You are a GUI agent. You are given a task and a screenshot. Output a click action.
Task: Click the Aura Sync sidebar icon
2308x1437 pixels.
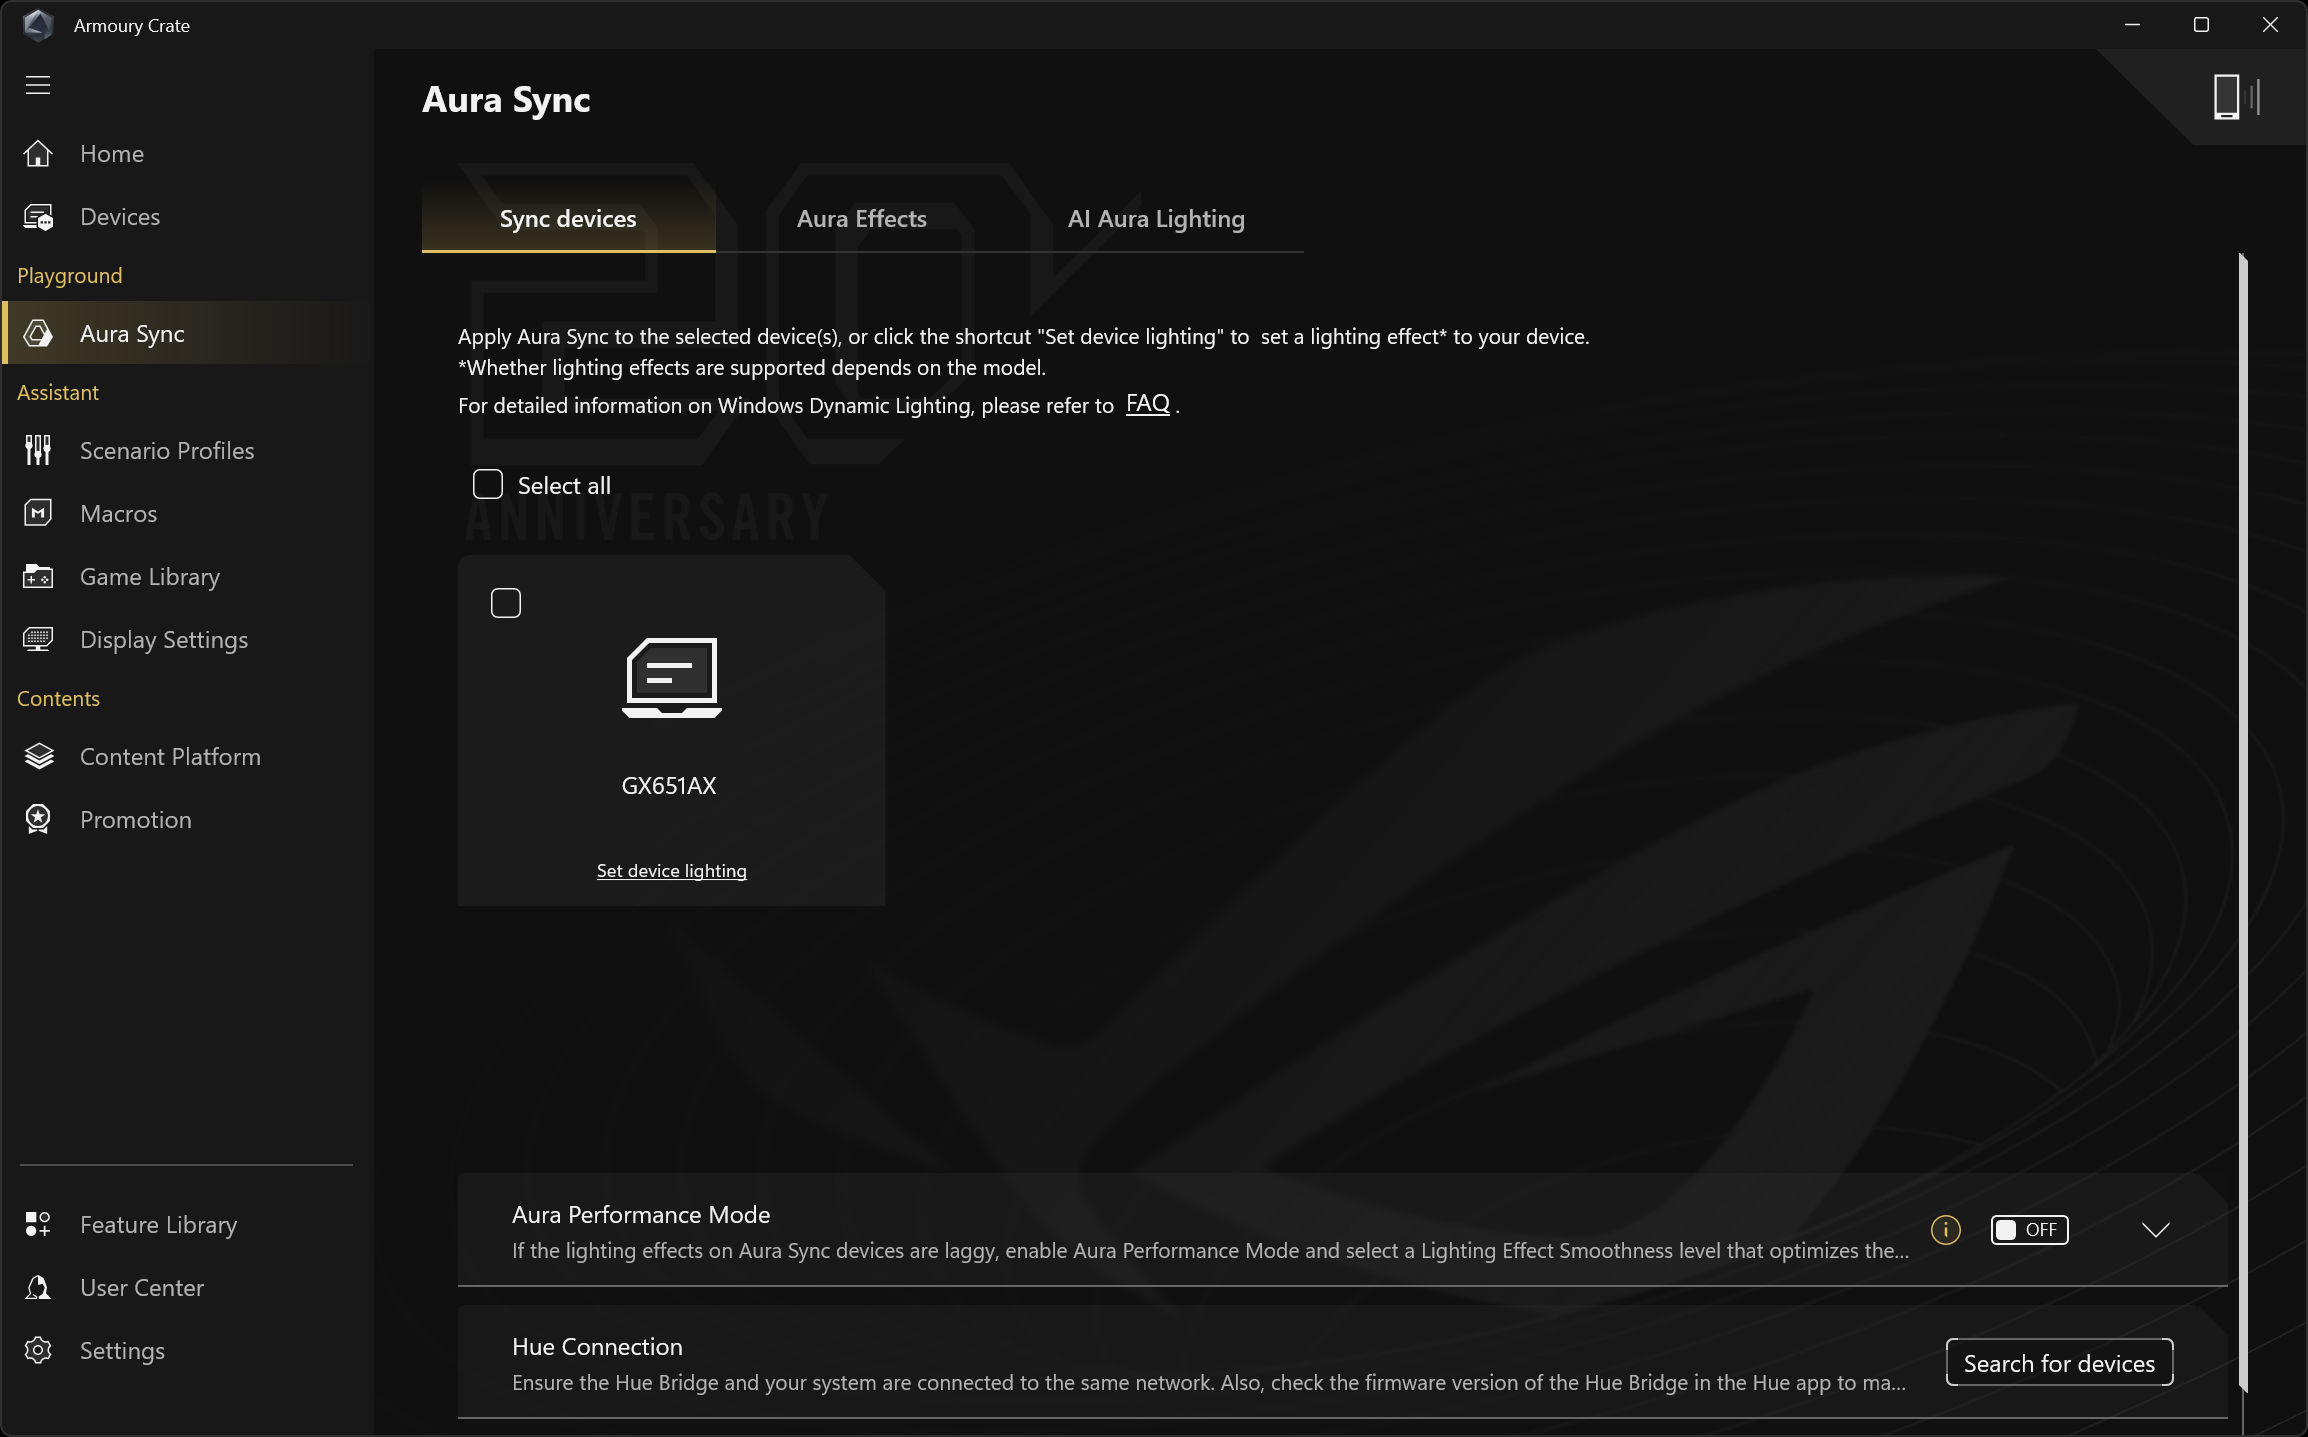[38, 333]
